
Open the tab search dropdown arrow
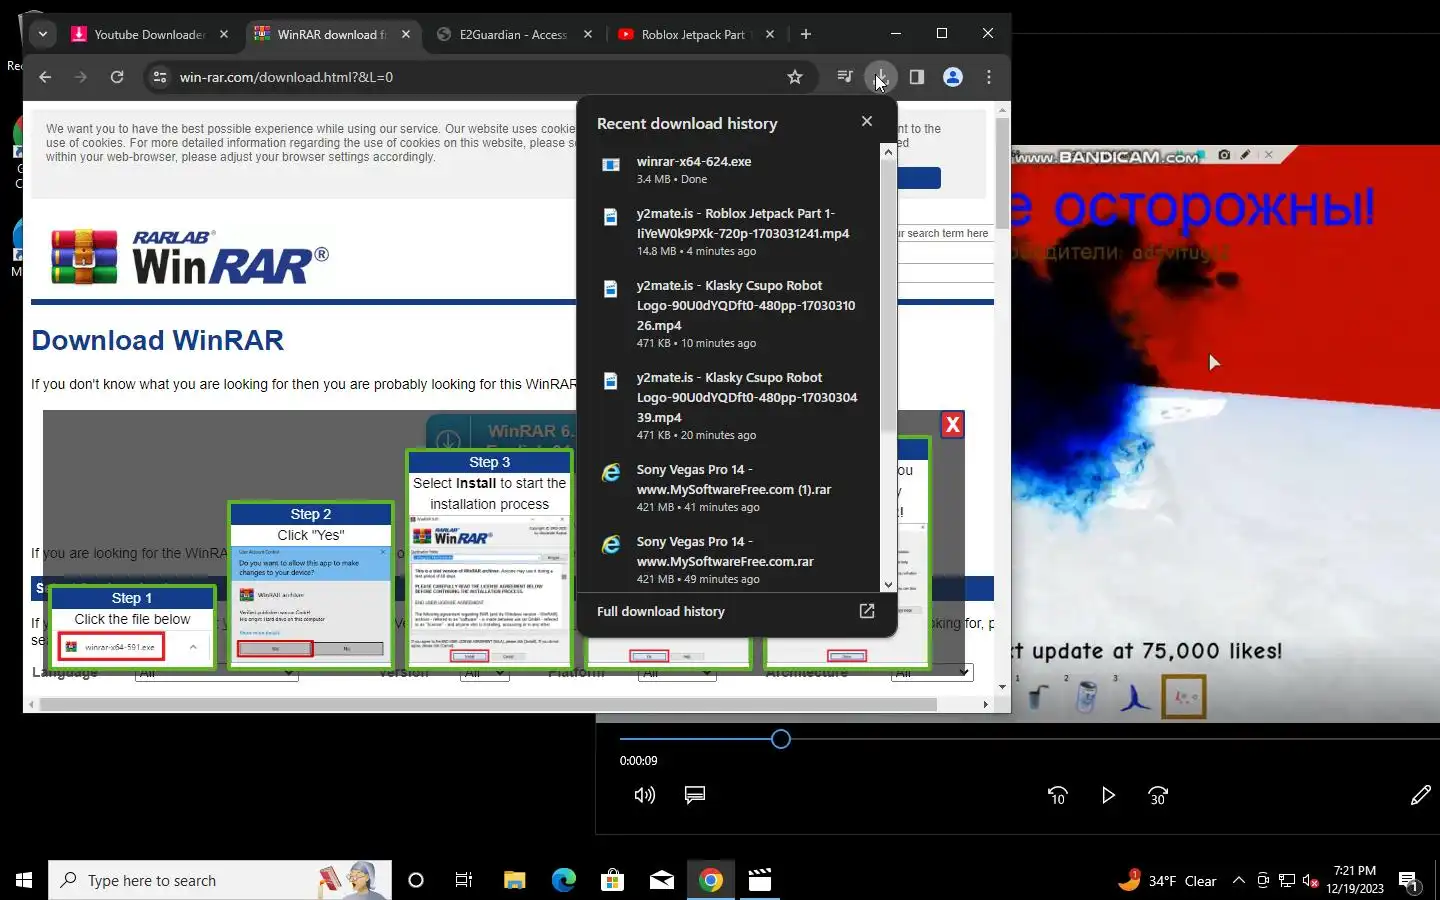[x=43, y=34]
